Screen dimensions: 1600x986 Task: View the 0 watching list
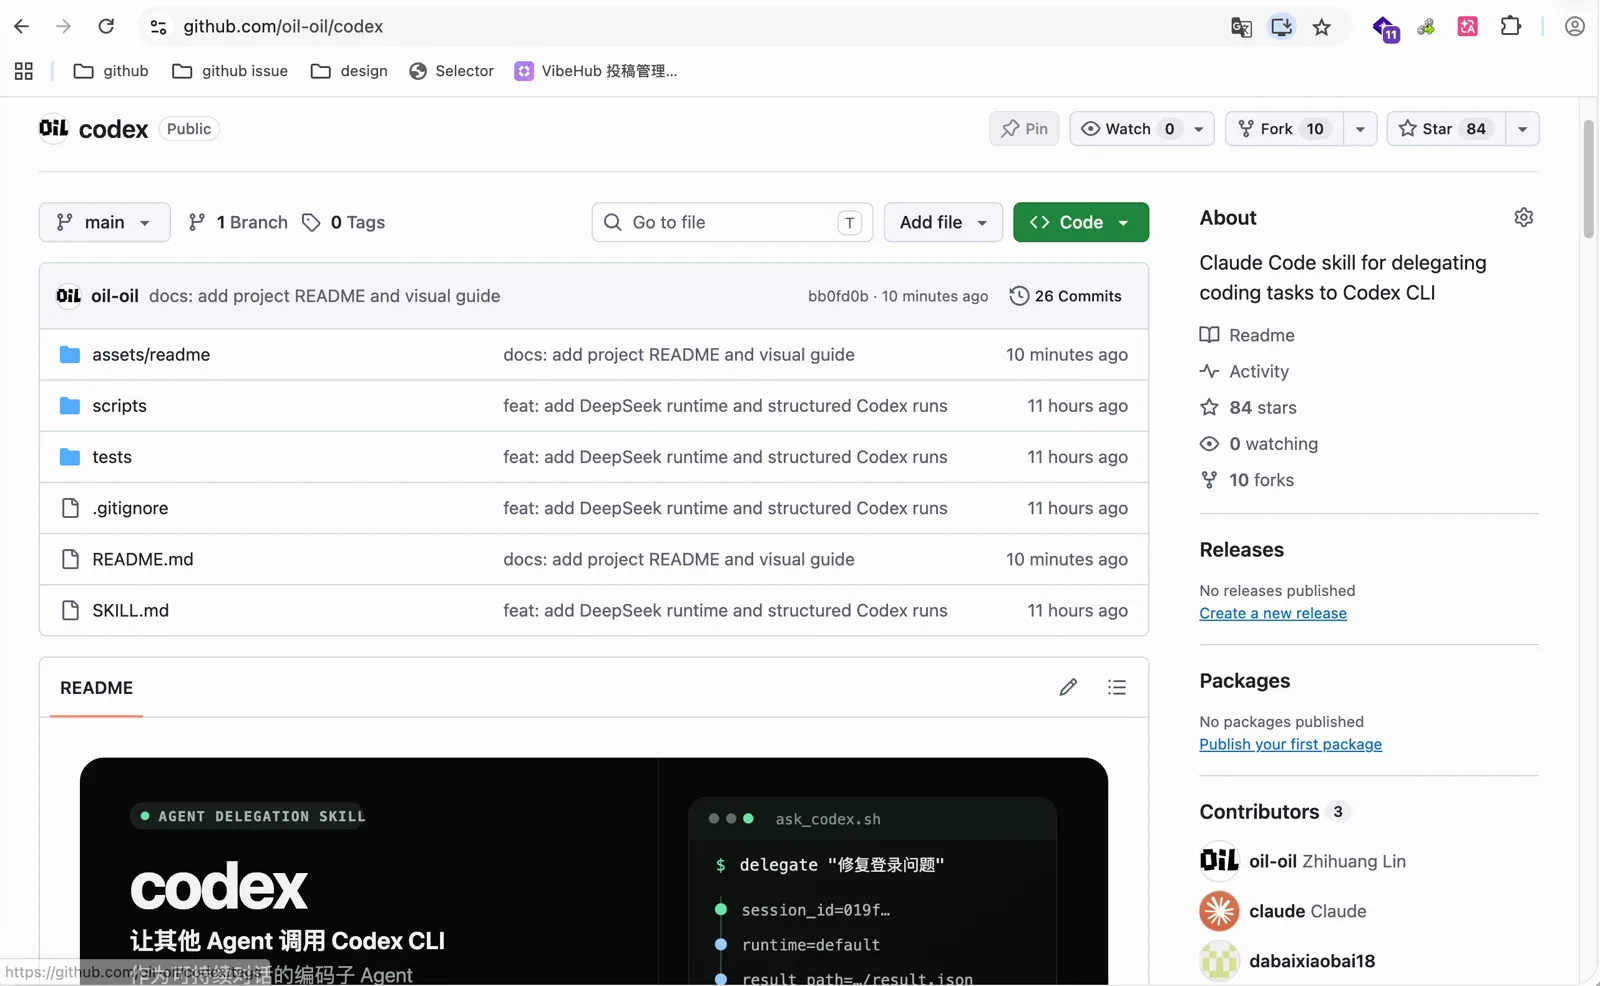[1259, 443]
